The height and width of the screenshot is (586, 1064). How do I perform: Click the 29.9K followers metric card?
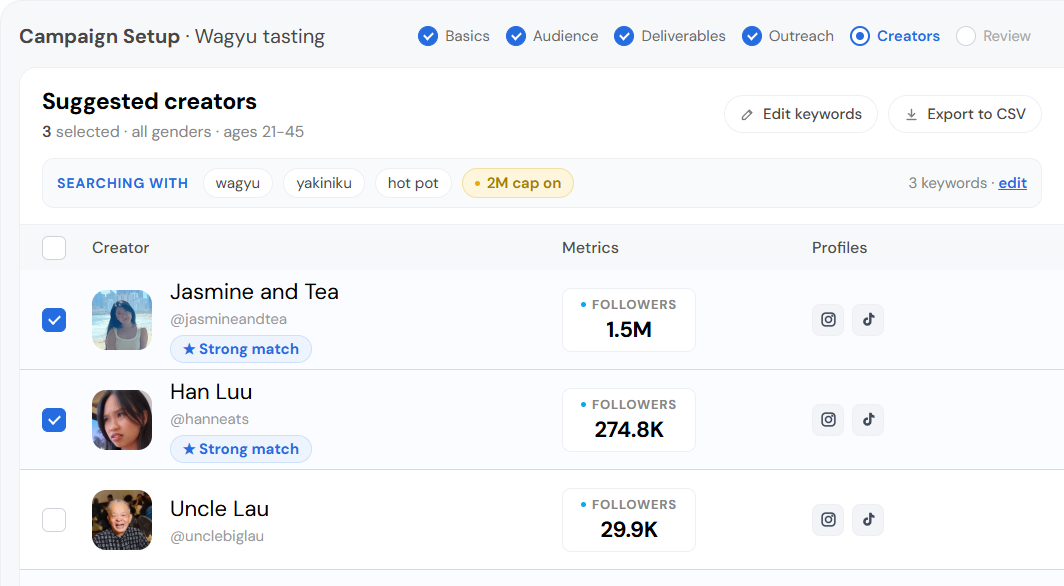coord(628,520)
